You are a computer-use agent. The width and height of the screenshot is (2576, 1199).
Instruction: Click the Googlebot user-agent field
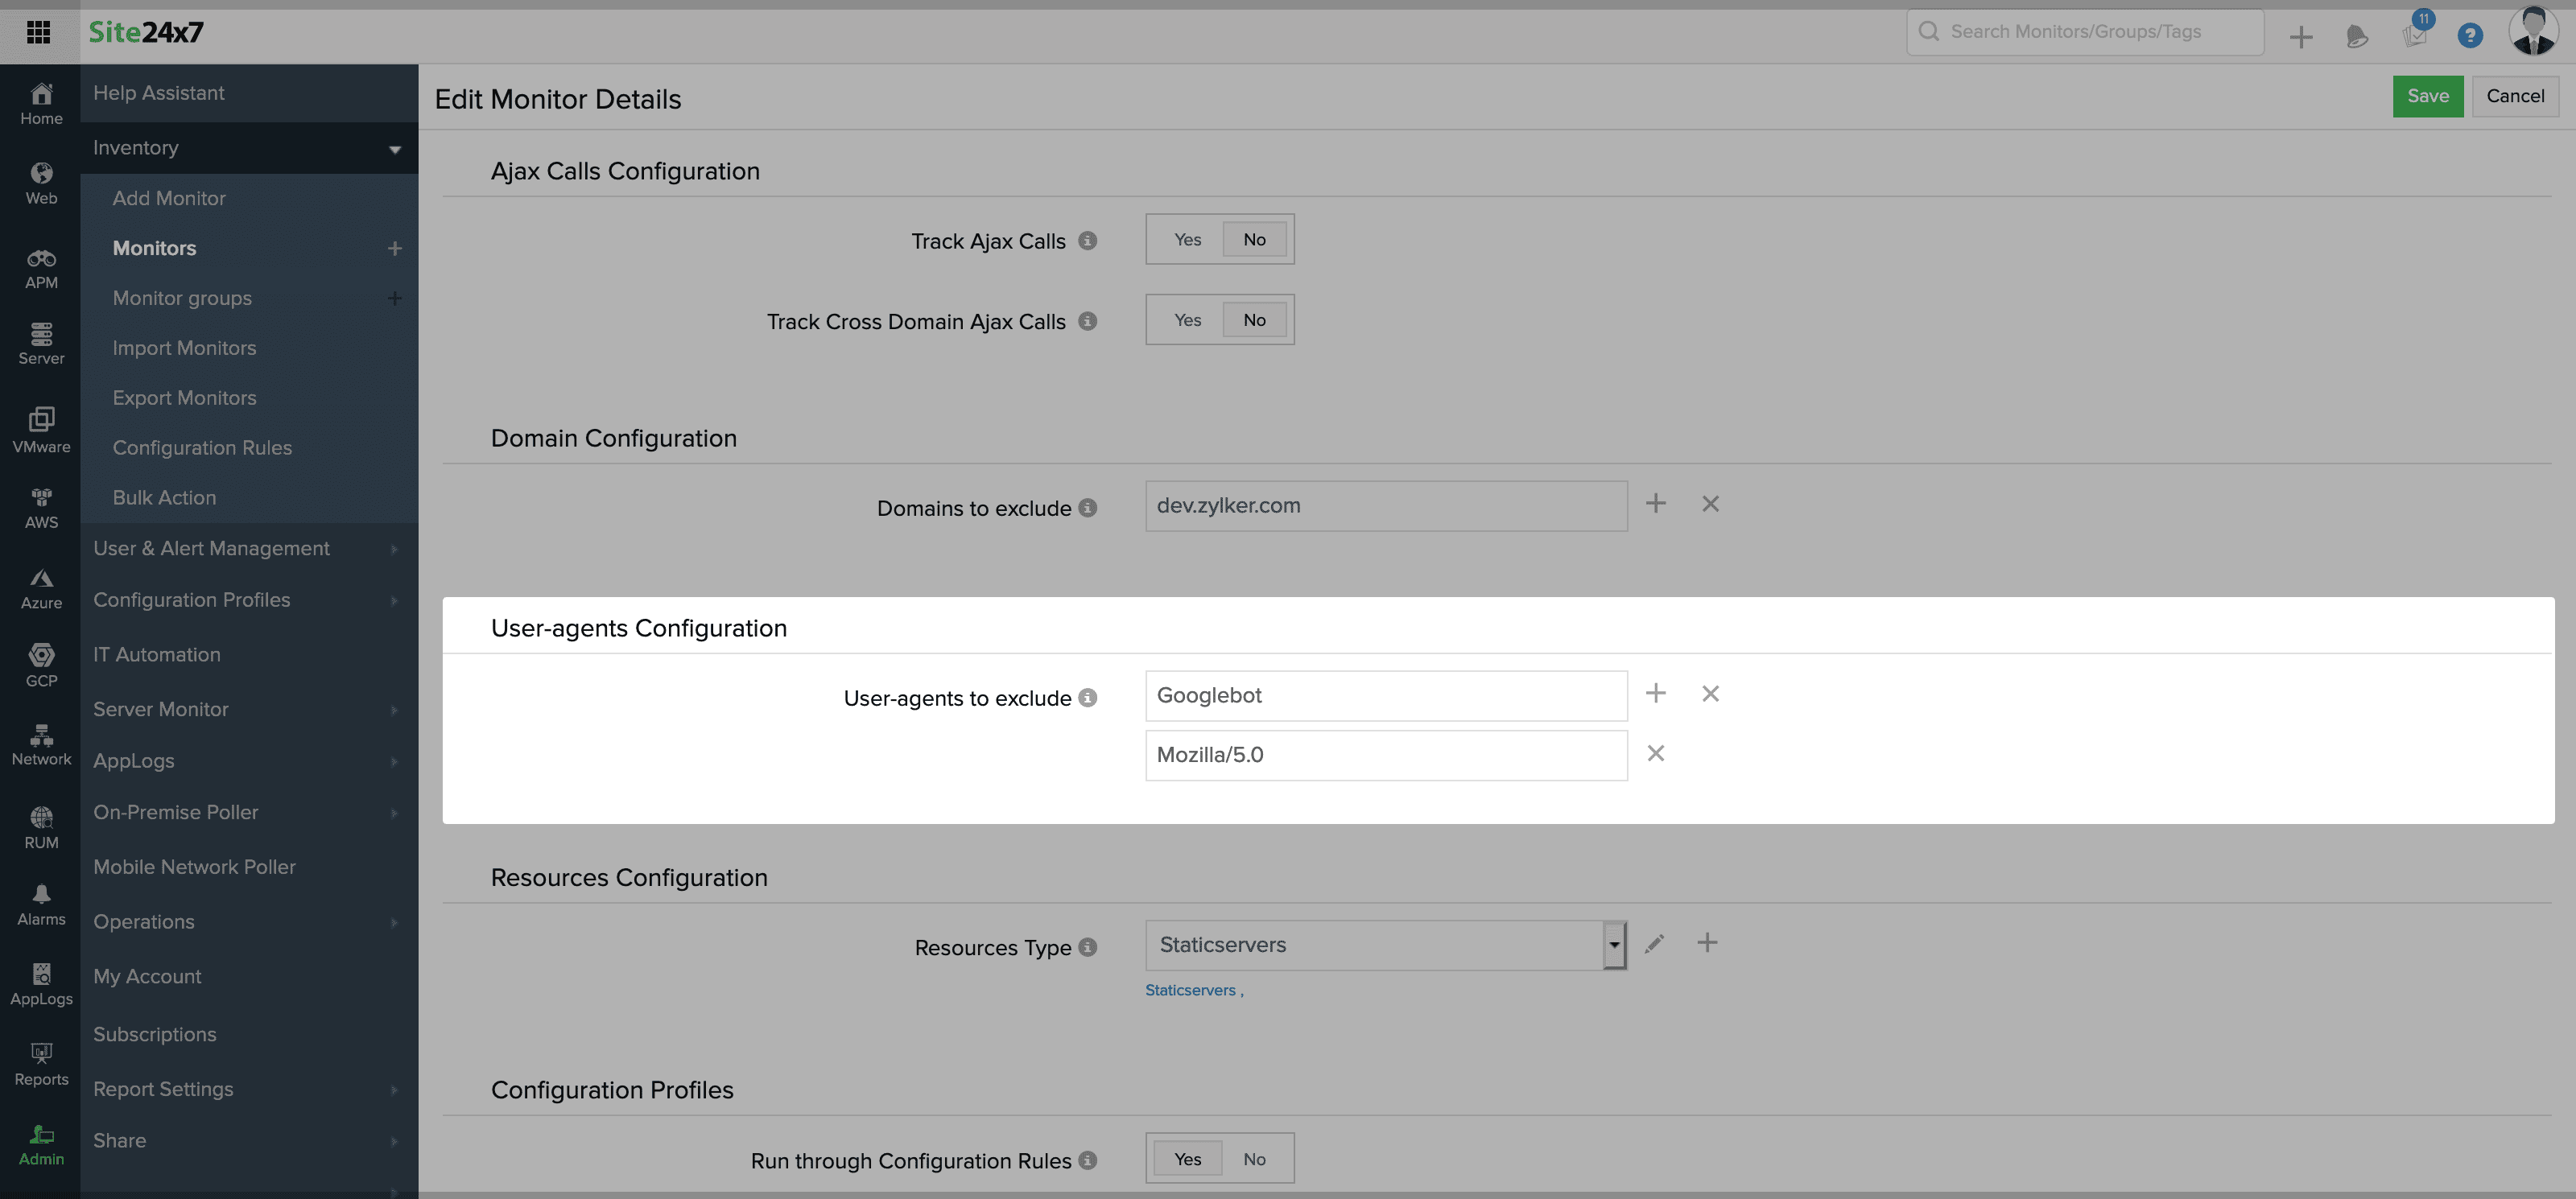(x=1385, y=695)
